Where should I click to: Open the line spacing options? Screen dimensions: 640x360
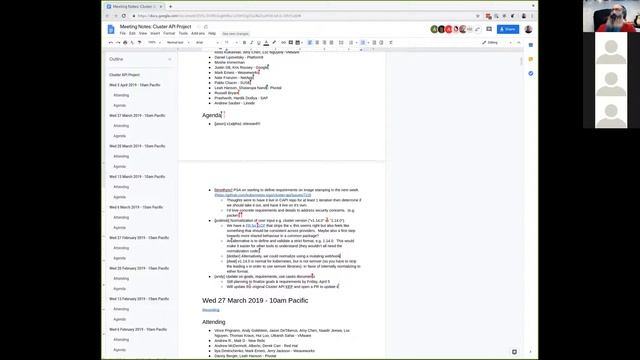coord(341,42)
